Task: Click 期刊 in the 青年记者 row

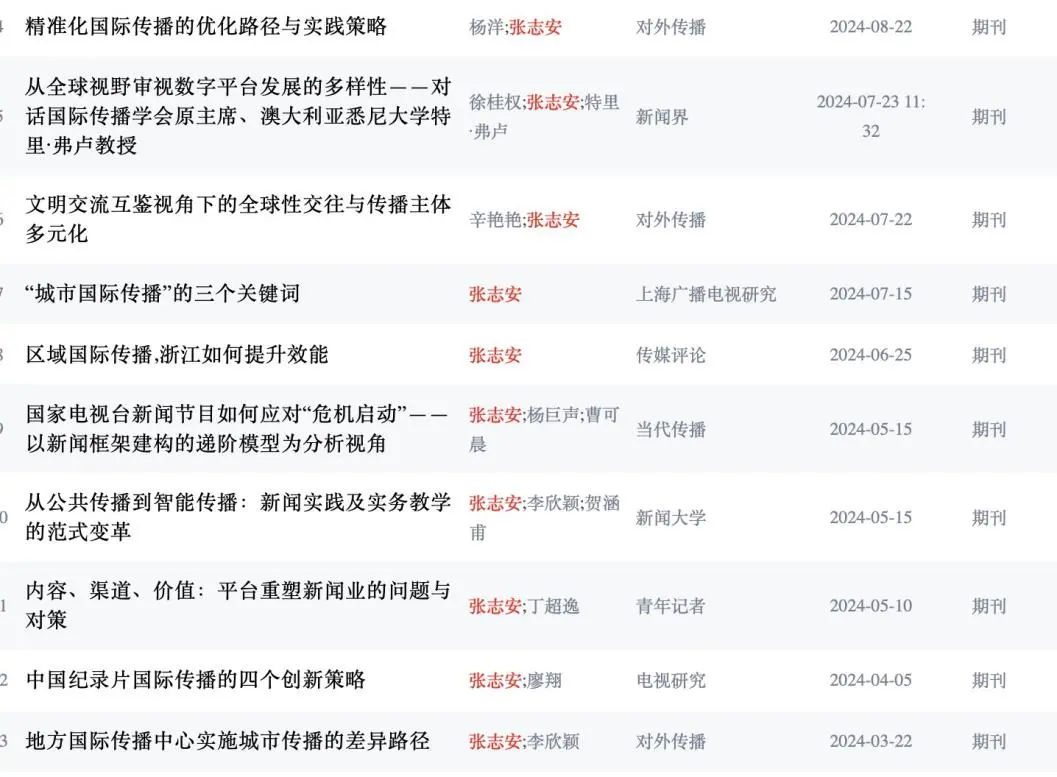Action: click(x=989, y=606)
